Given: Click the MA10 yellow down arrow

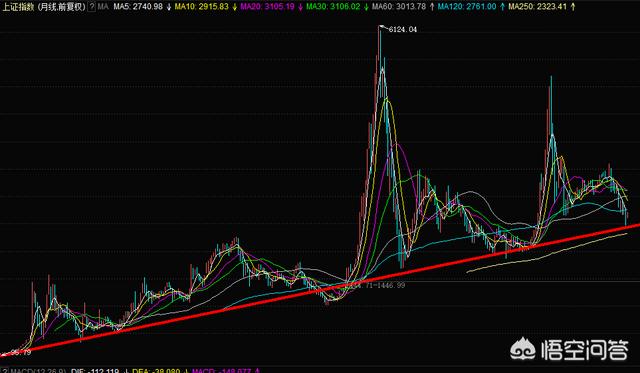Looking at the screenshot, I should coord(234,7).
